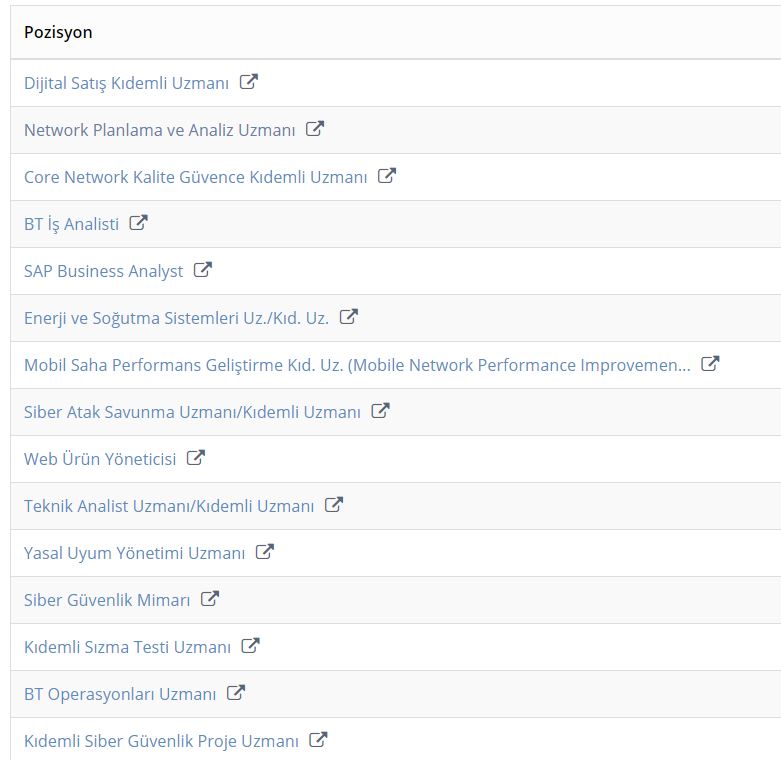This screenshot has width=781, height=760.
Task: Open the Web Ürün Yöneticisi position link
Action: click(x=100, y=459)
